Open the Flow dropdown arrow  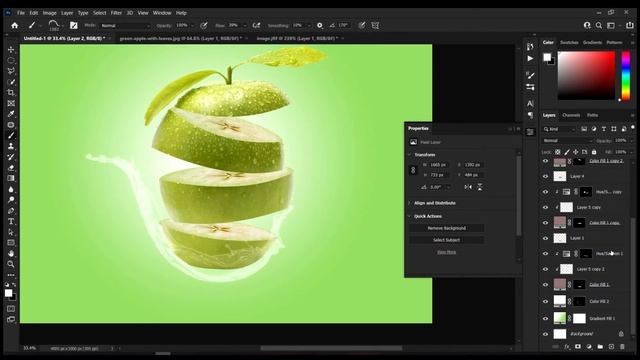[x=244, y=26]
